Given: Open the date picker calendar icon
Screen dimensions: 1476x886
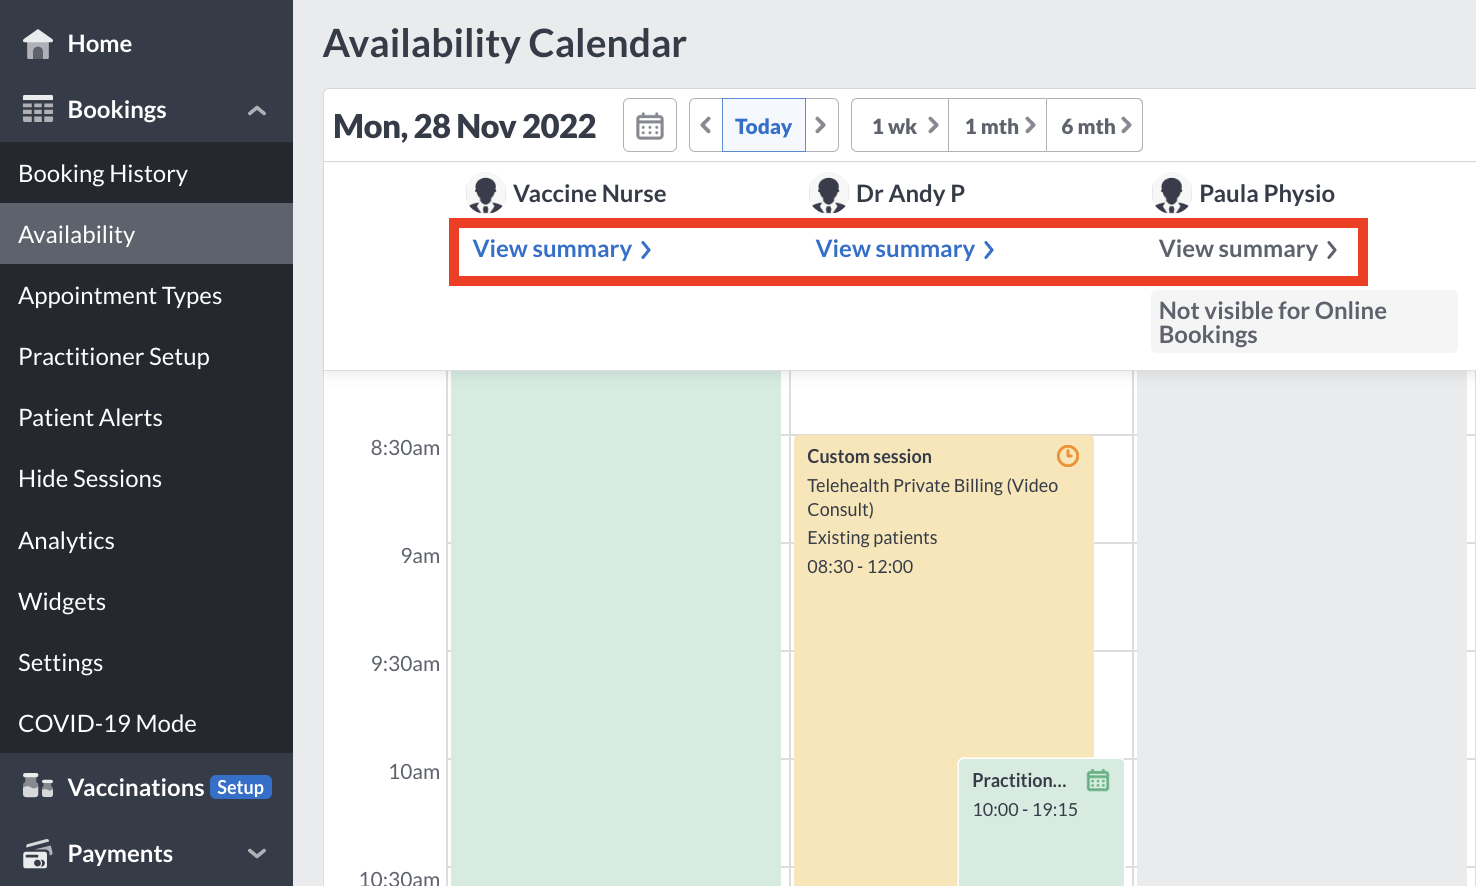Looking at the screenshot, I should (649, 124).
